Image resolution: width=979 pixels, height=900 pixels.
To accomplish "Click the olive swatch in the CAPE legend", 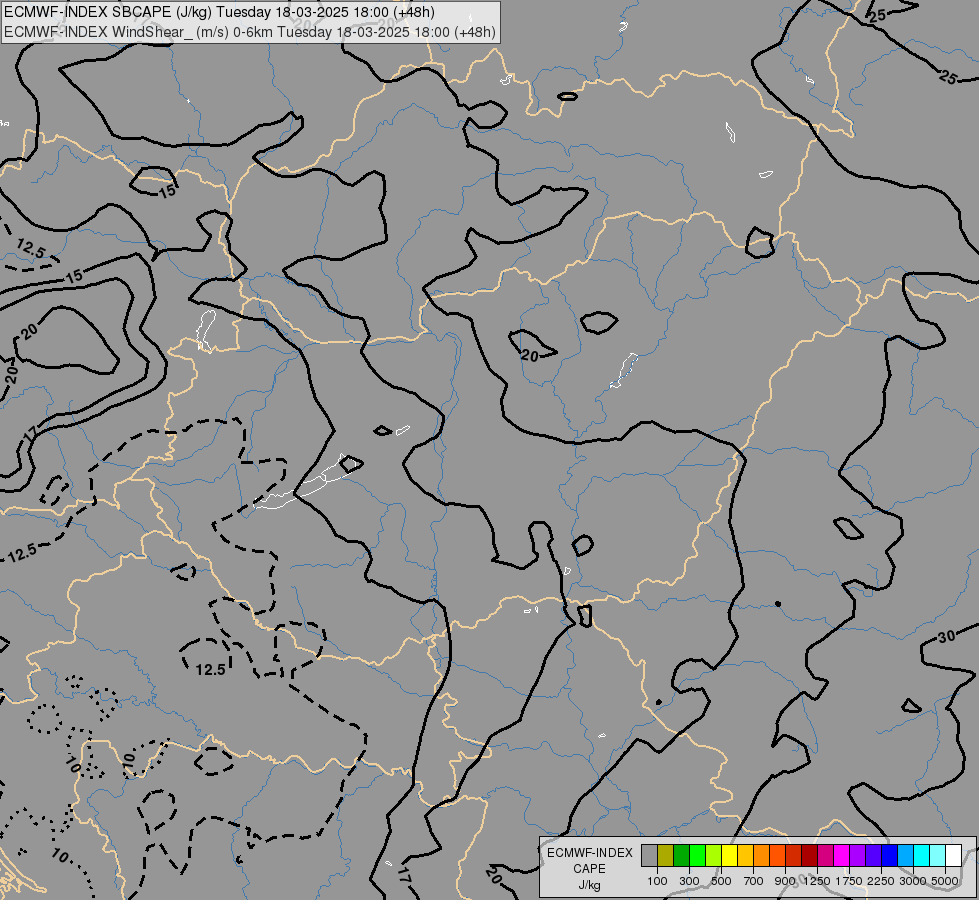I will click(x=666, y=855).
